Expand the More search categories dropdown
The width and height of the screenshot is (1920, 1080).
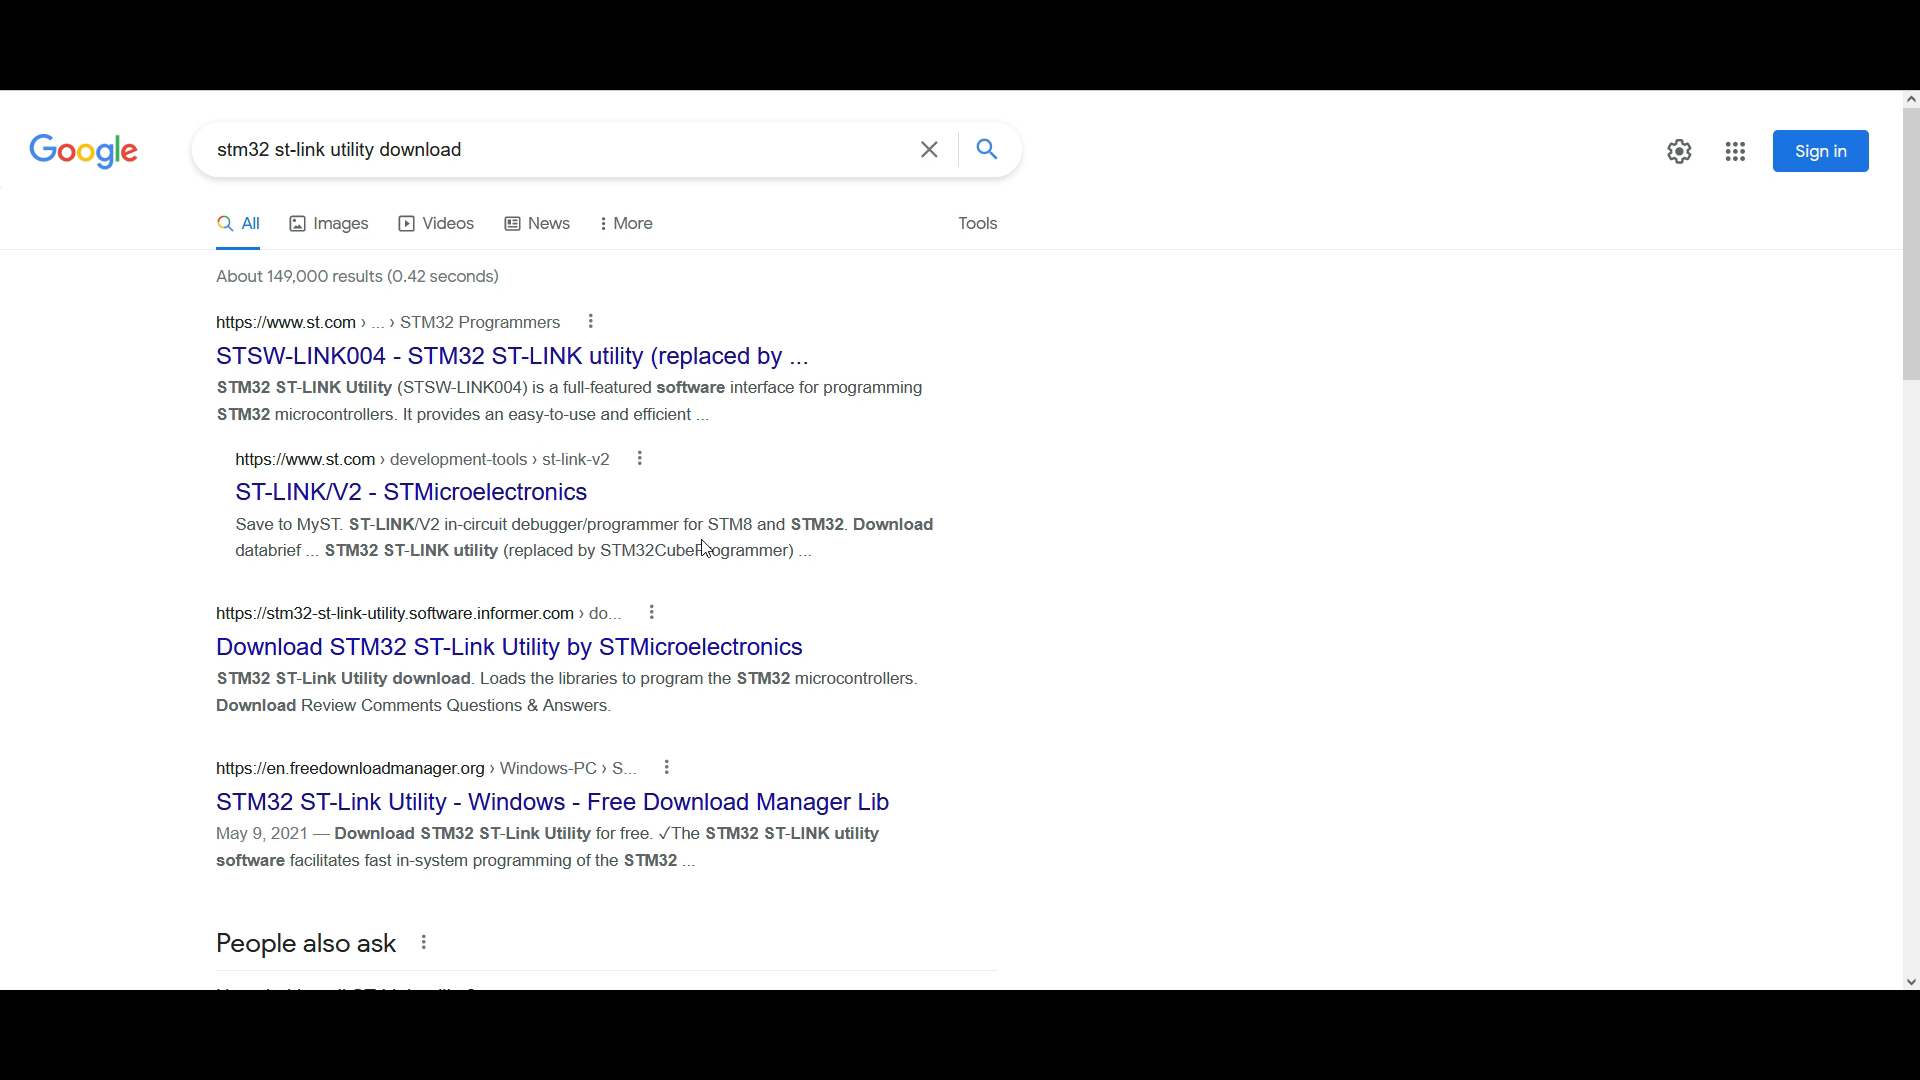tap(626, 224)
